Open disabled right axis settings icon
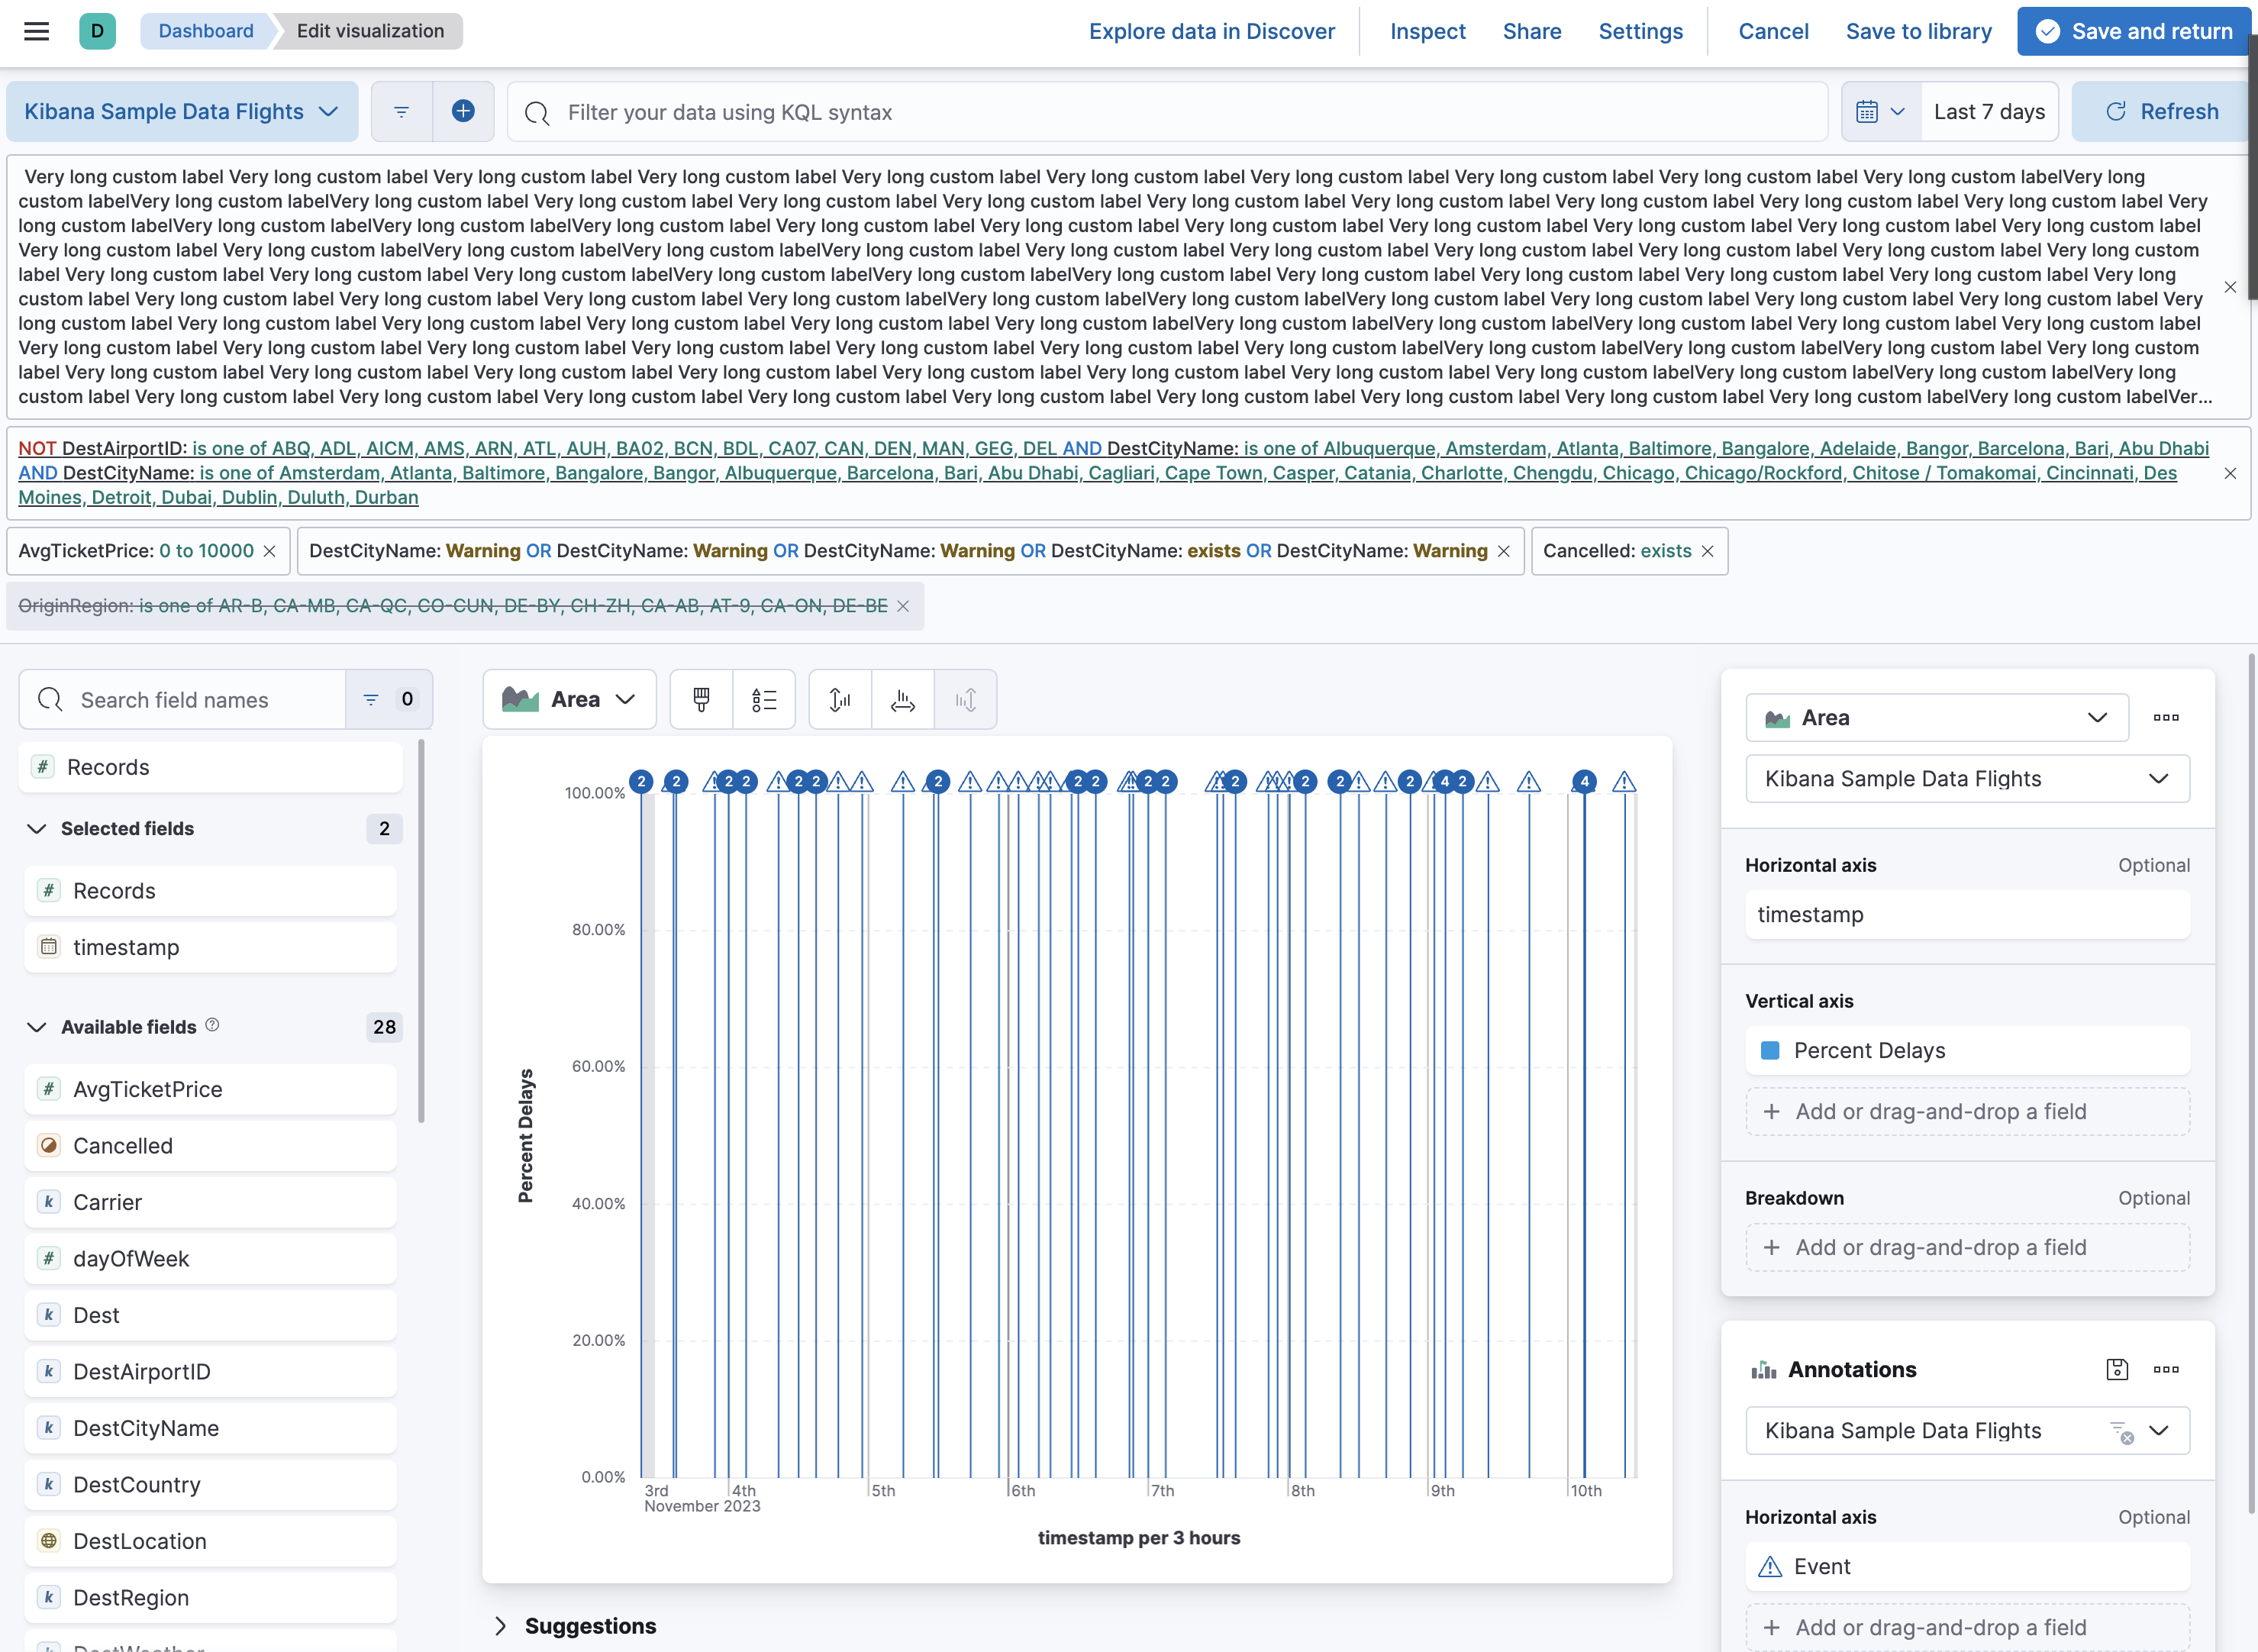Image resolution: width=2258 pixels, height=1652 pixels. [x=965, y=699]
